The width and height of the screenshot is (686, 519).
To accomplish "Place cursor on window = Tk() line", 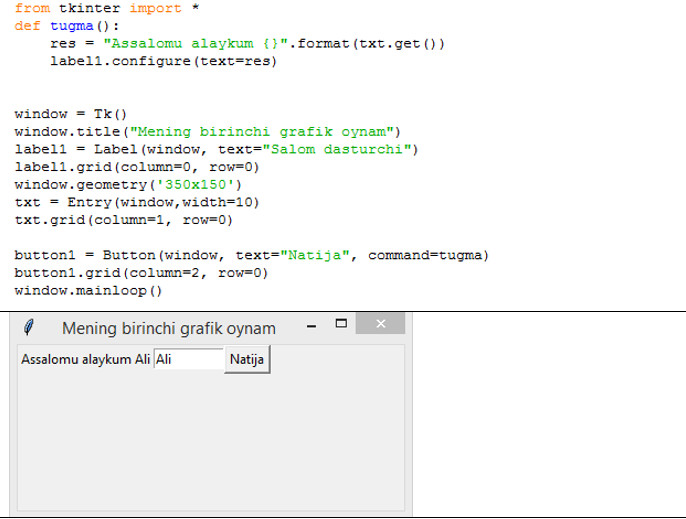I will [x=71, y=114].
